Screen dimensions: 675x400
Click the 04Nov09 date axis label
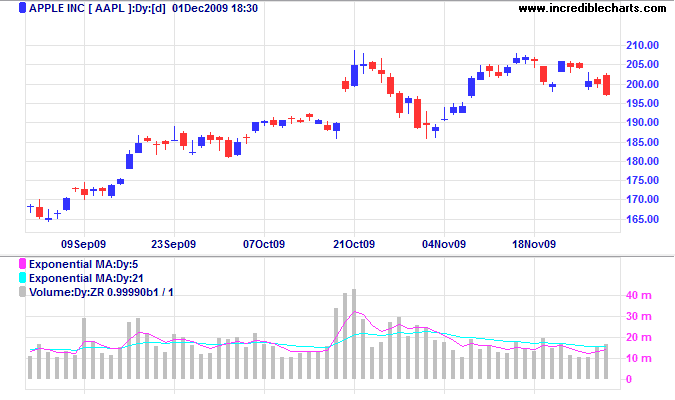click(x=444, y=244)
